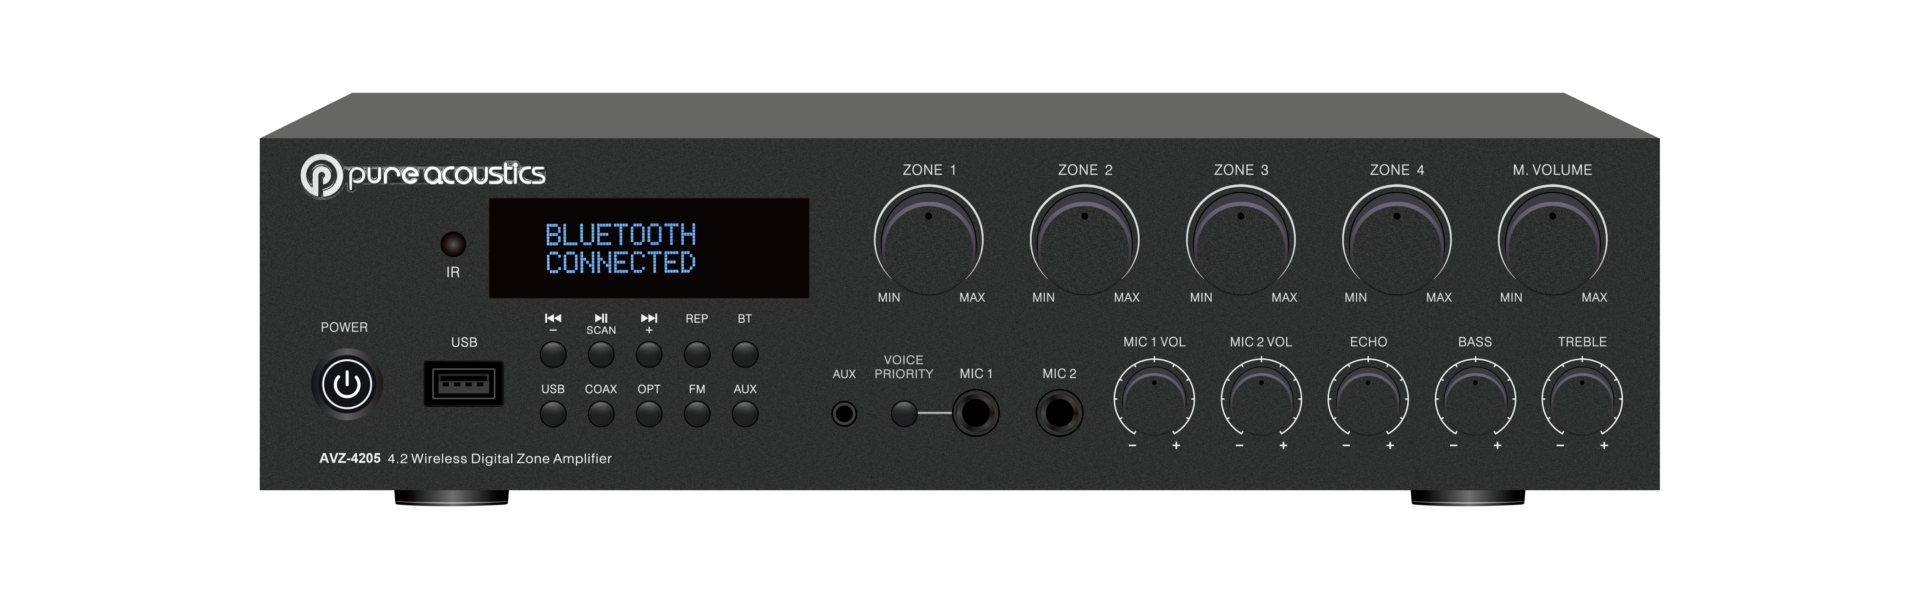Image resolution: width=1920 pixels, height=600 pixels.
Task: Click the POWER label
Action: (x=344, y=327)
